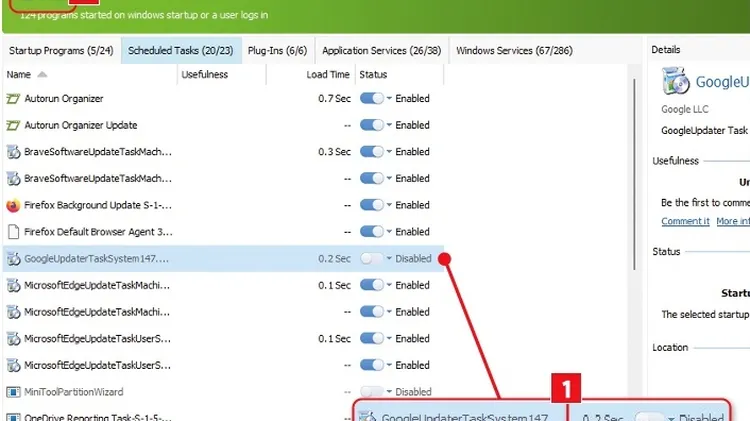
Task: Click the Comment it link
Action: point(685,221)
